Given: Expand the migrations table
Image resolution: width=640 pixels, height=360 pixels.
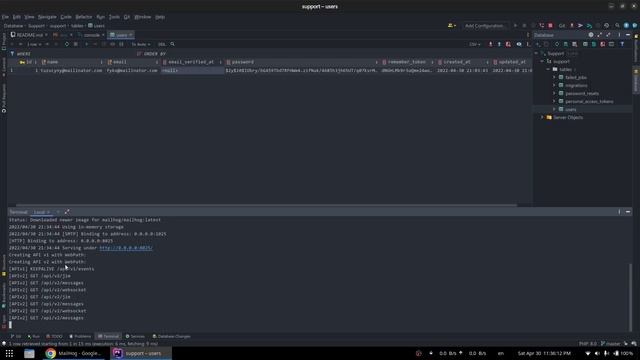Looking at the screenshot, I should coord(554,85).
